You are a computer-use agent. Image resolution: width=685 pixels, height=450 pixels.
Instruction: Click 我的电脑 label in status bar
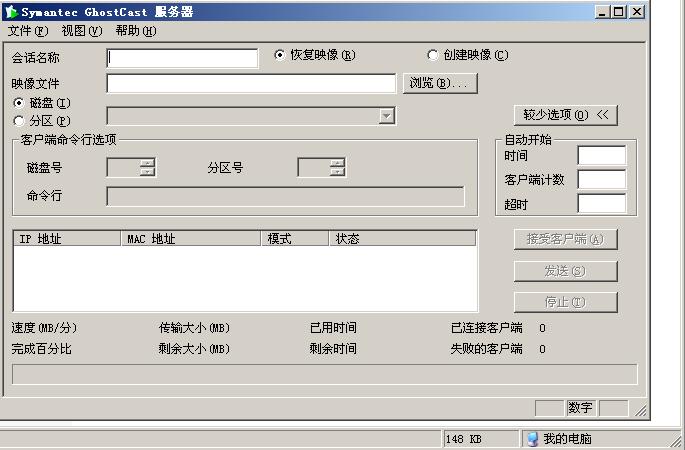point(567,439)
